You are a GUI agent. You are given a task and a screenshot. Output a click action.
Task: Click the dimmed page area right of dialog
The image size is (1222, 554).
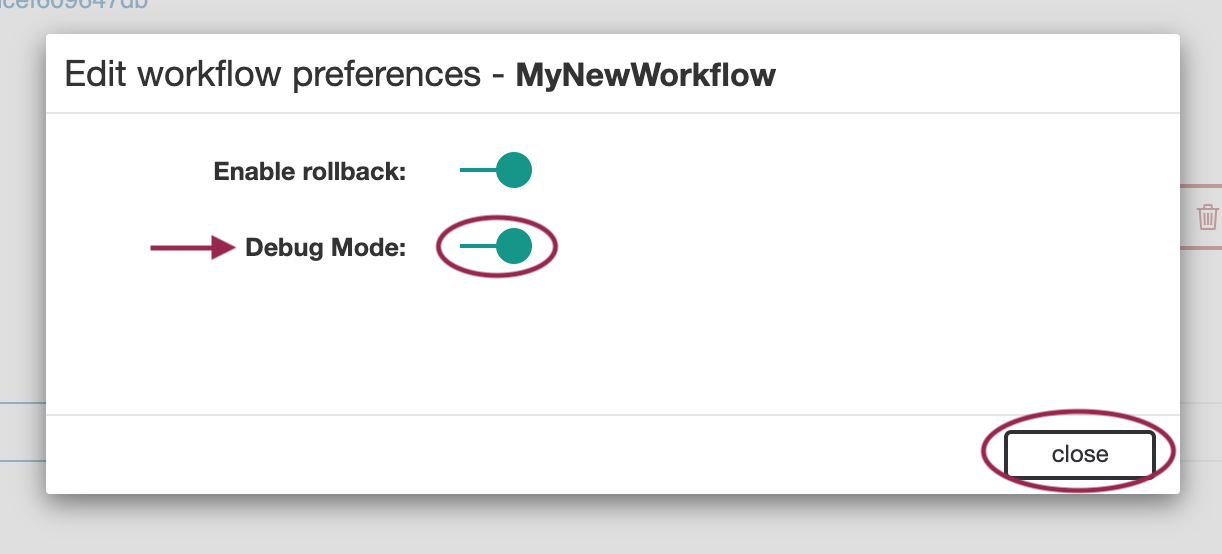(1201, 330)
